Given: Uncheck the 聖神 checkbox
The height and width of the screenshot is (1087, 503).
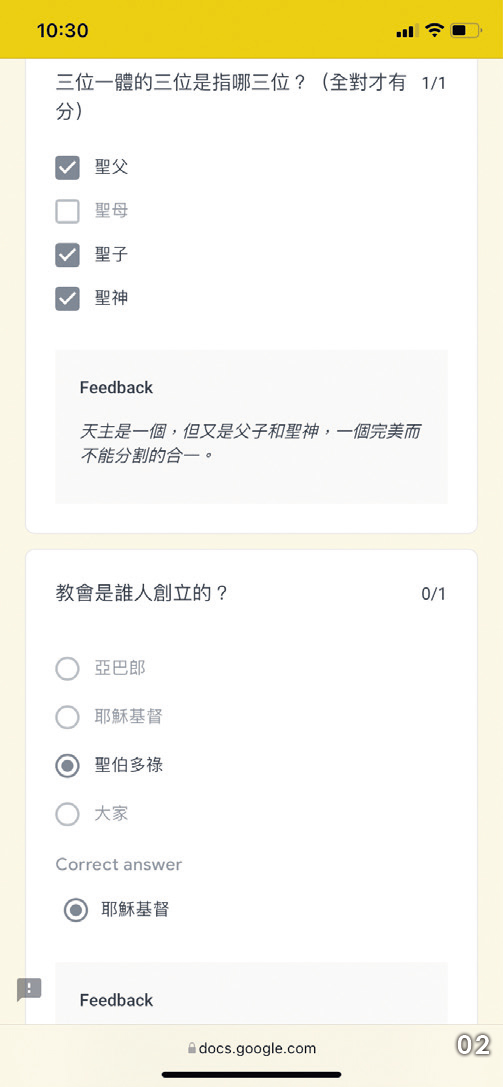Looking at the screenshot, I should tap(67, 299).
